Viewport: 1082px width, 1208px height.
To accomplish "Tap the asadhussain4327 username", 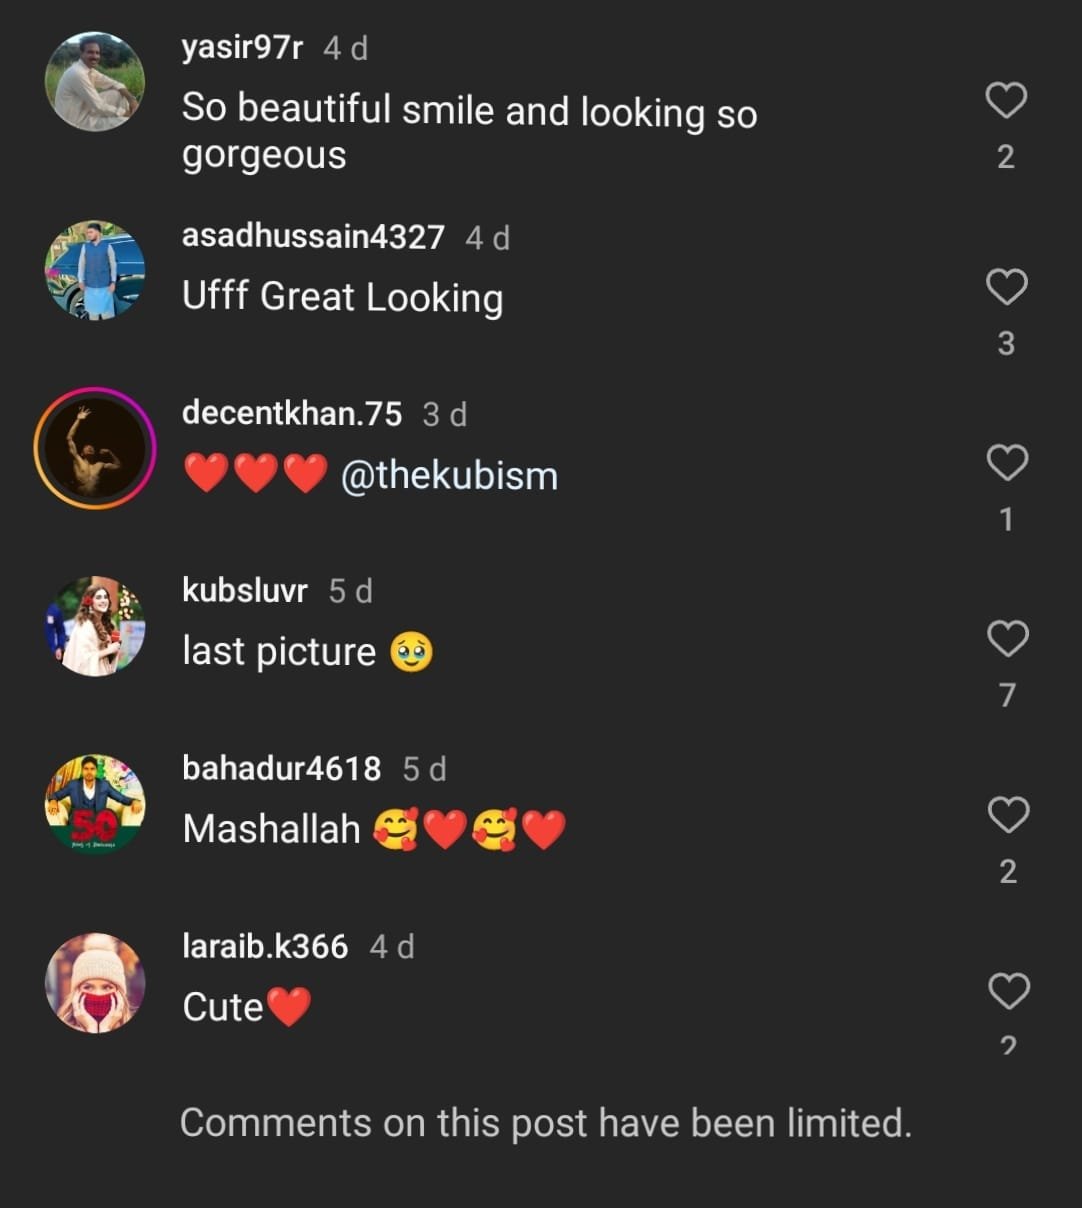I will click(313, 237).
